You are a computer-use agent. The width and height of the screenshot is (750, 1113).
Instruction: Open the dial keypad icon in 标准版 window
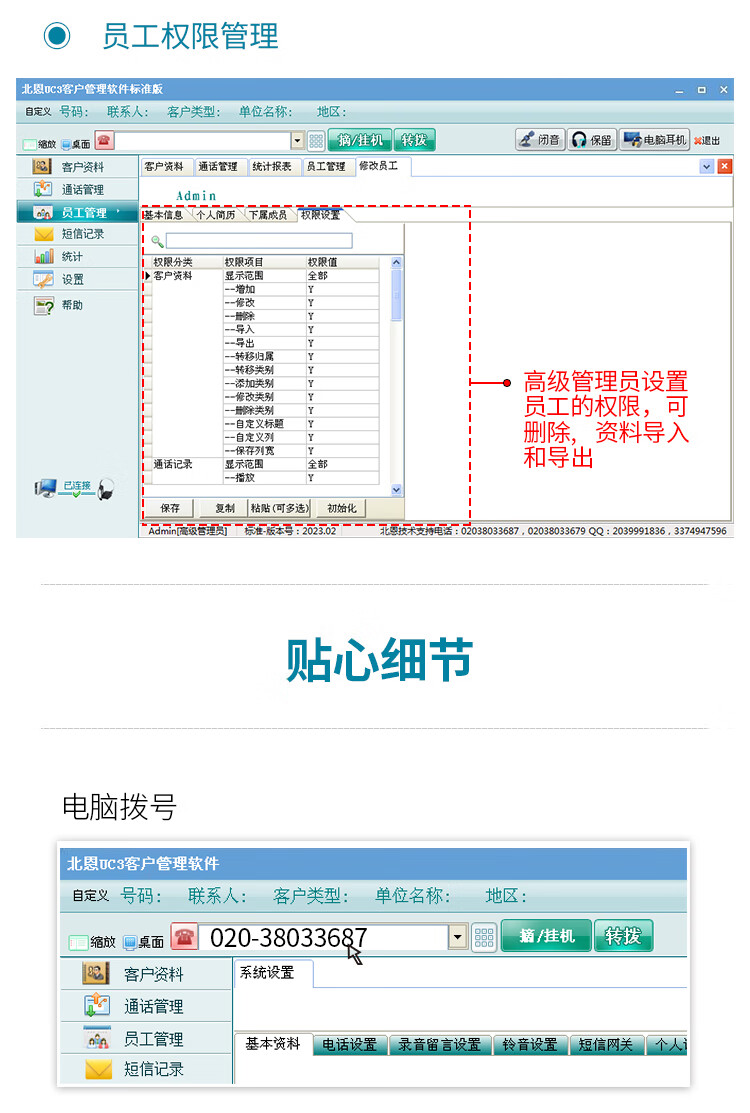pyautogui.click(x=316, y=141)
